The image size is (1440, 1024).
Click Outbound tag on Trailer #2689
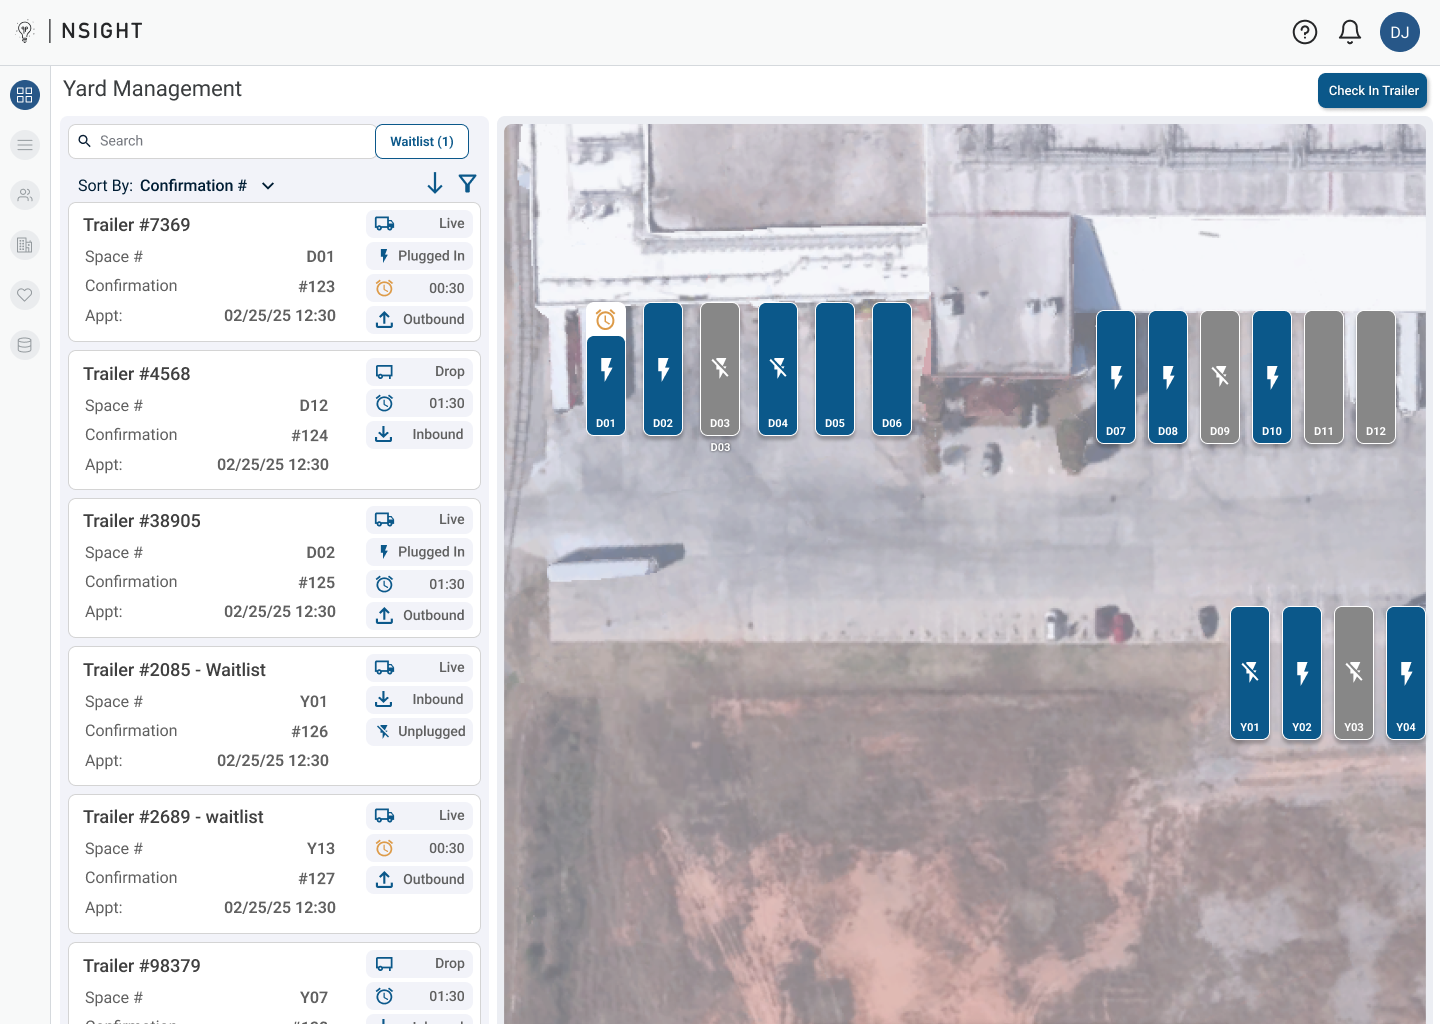click(x=420, y=880)
